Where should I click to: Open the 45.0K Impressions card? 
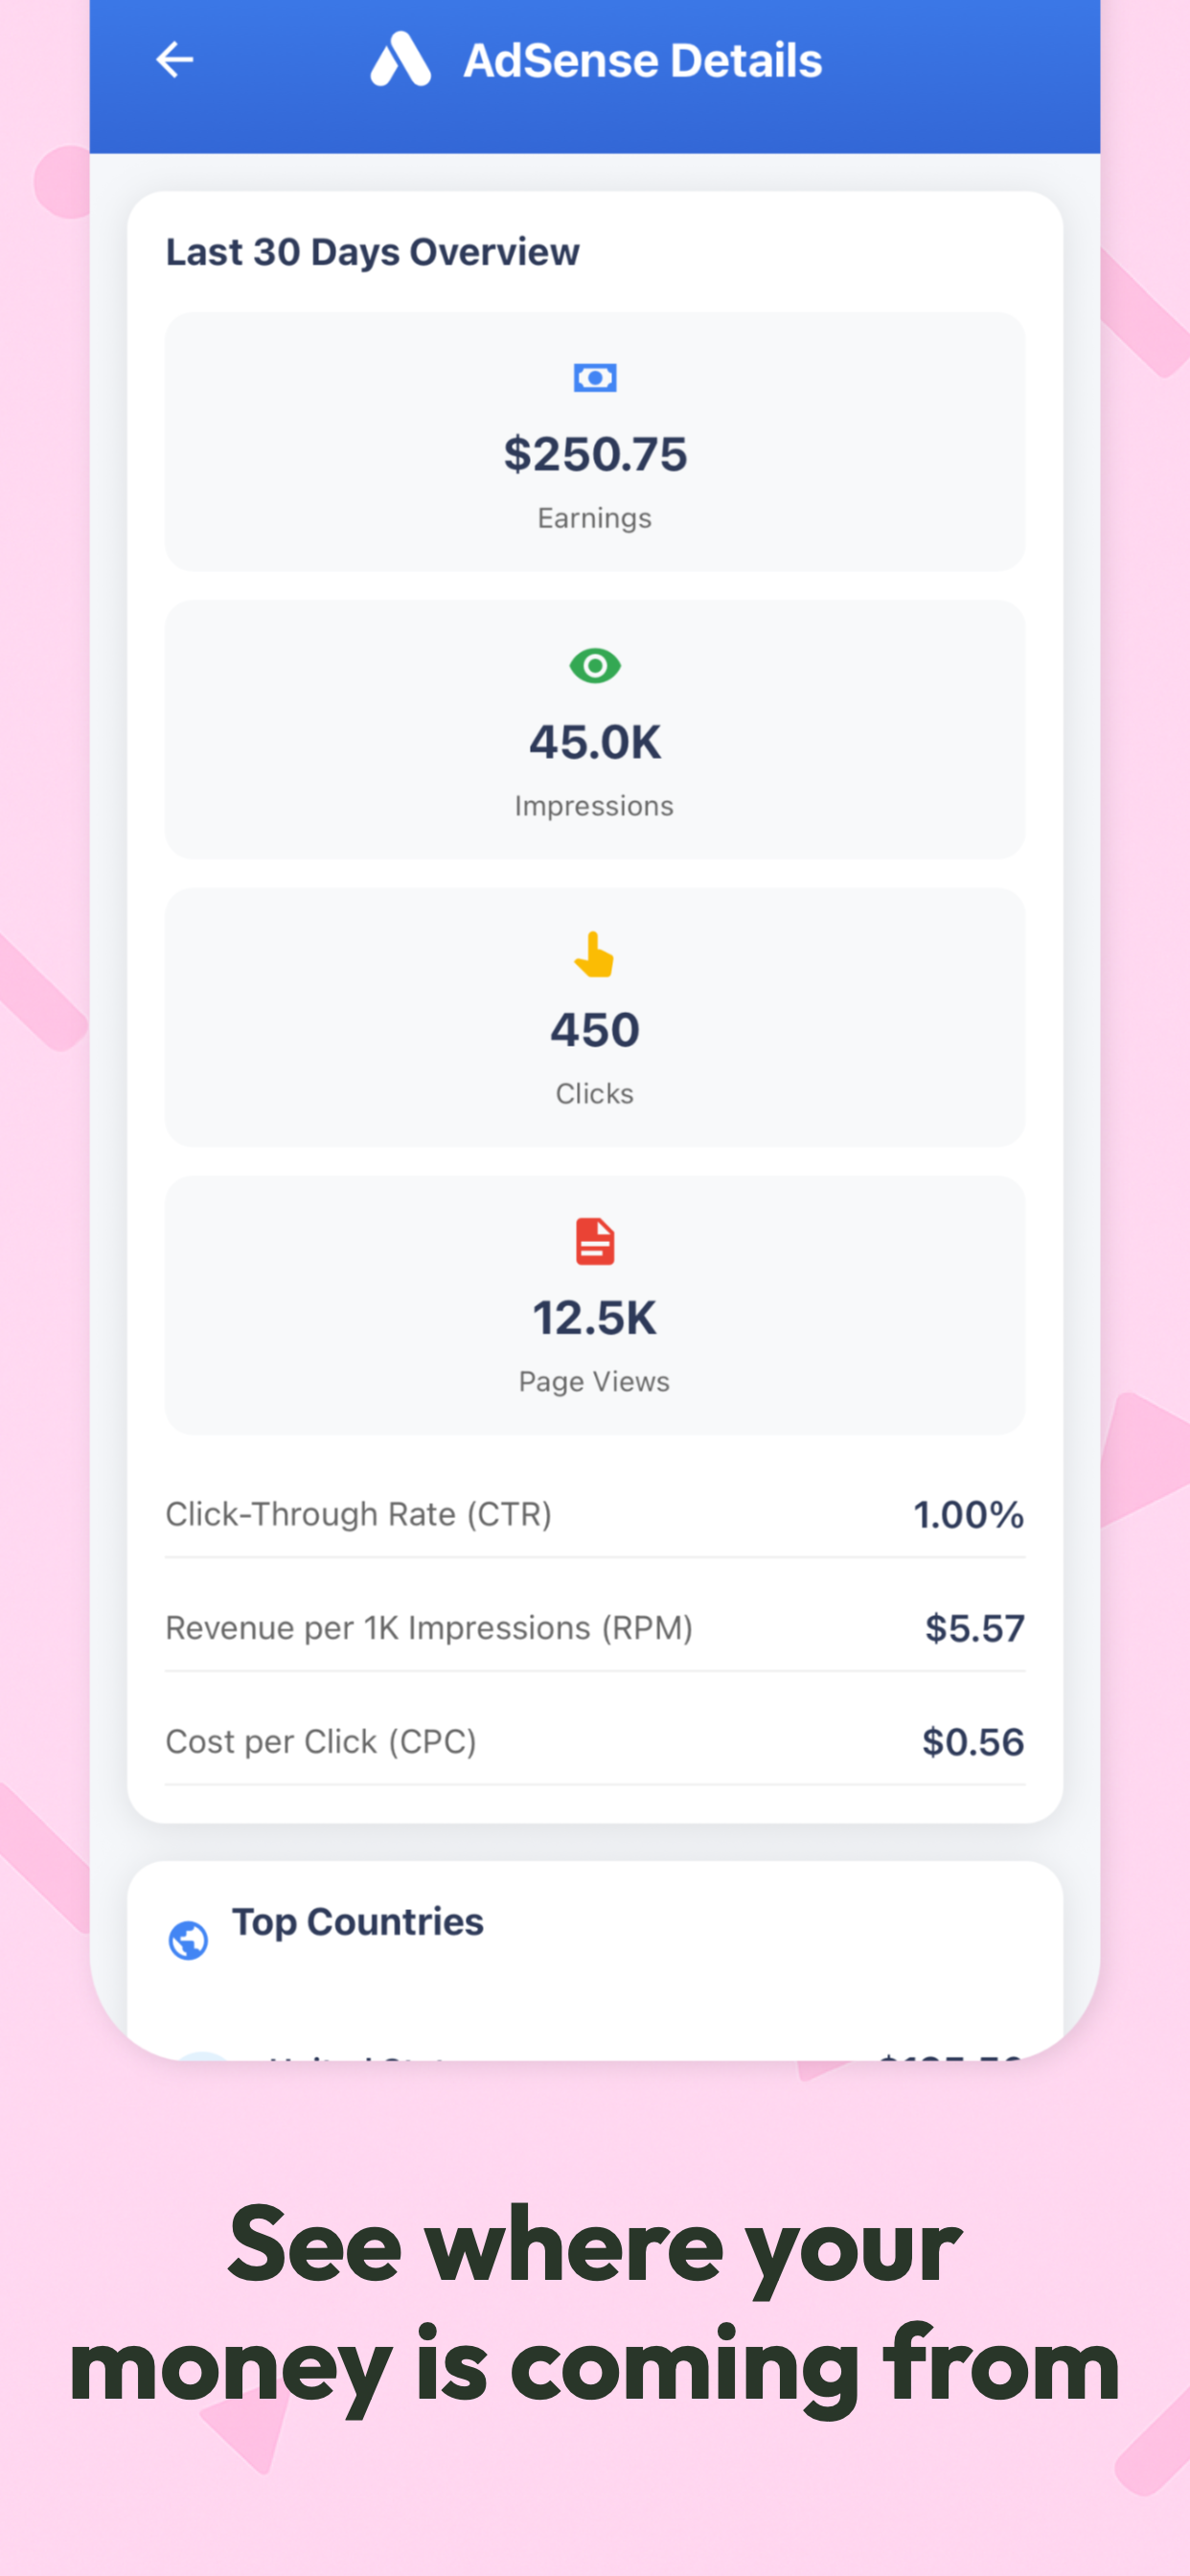[x=595, y=730]
